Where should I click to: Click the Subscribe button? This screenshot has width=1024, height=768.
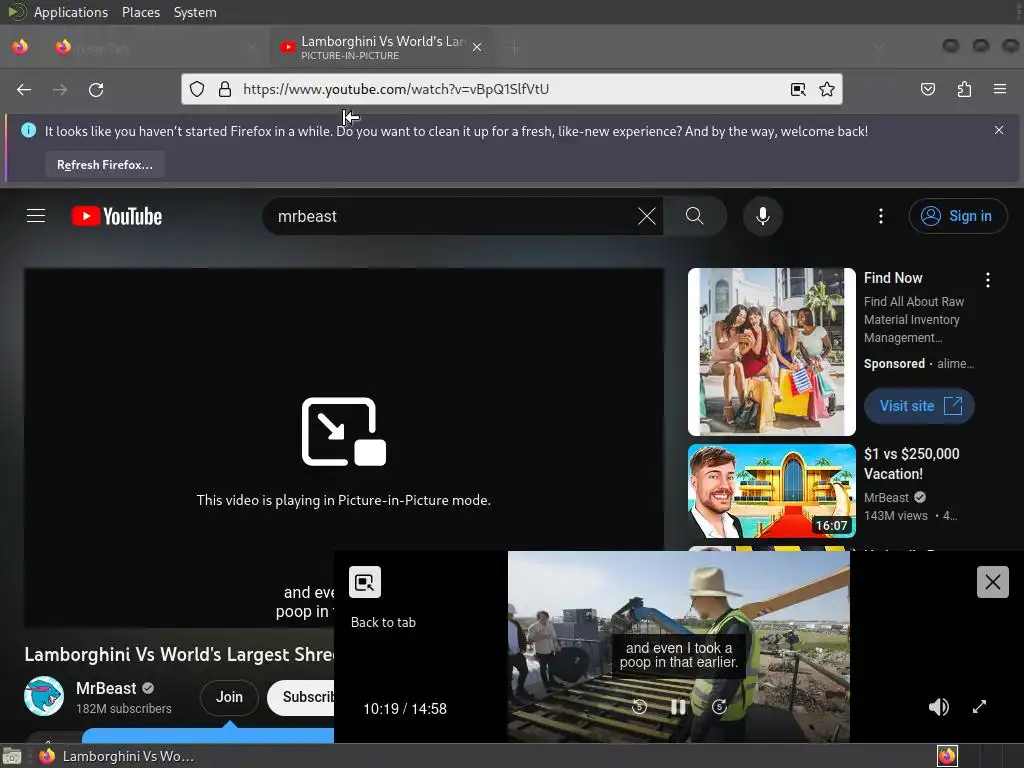pyautogui.click(x=301, y=697)
